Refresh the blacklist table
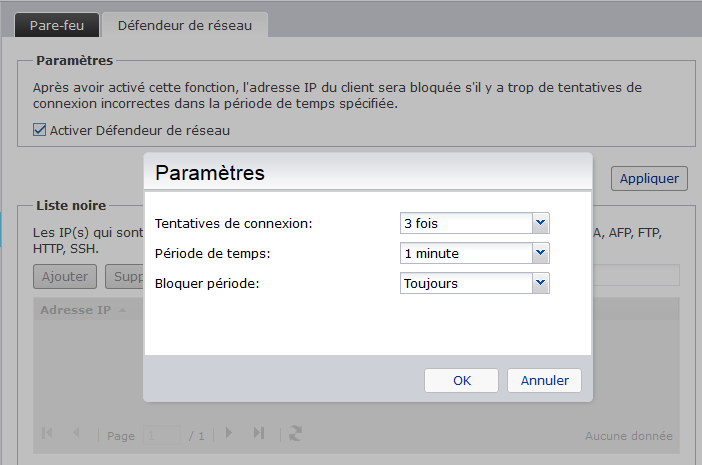The width and height of the screenshot is (702, 465). coord(295,433)
